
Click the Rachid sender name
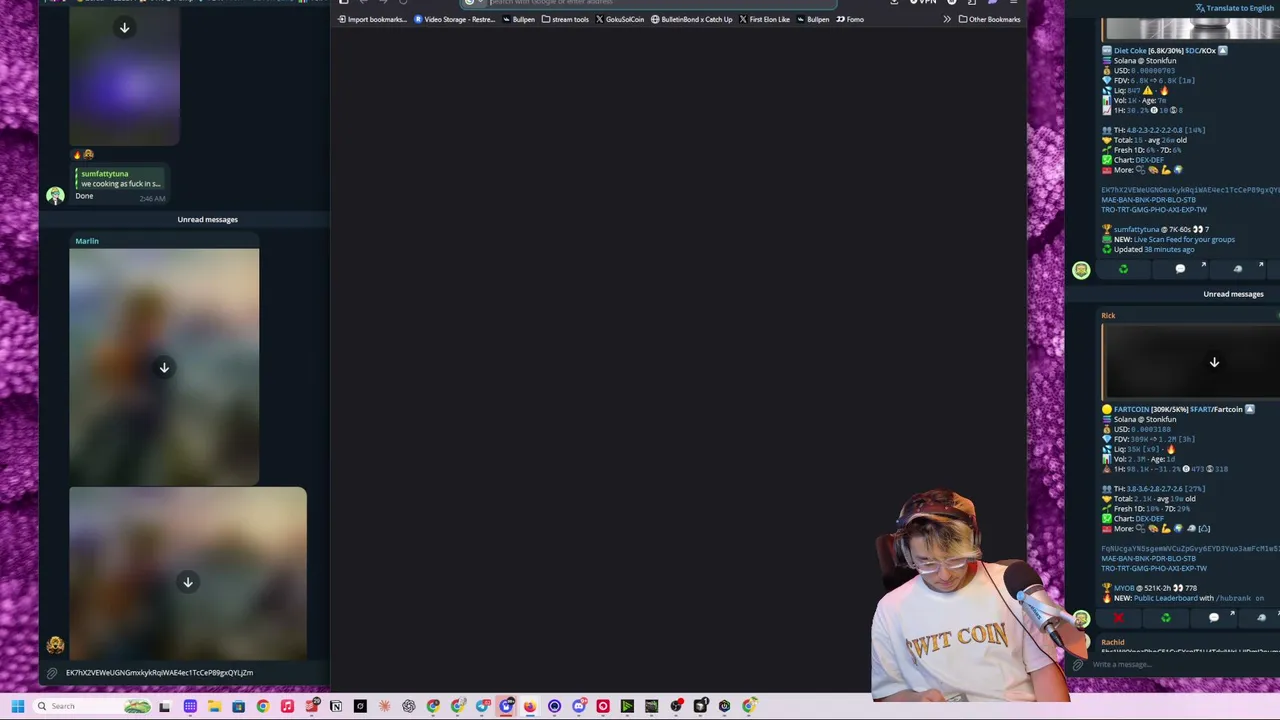coord(1112,643)
